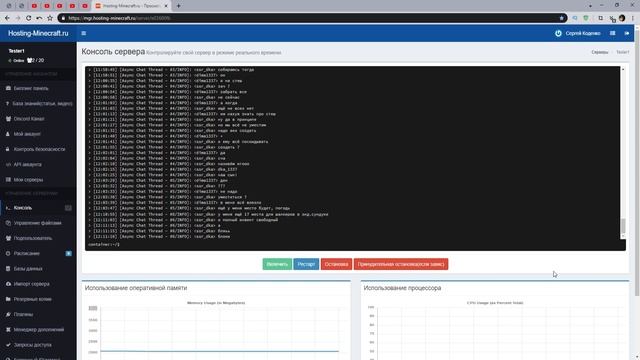
Task: Open Плагины in the sidebar
Action: click(38, 314)
